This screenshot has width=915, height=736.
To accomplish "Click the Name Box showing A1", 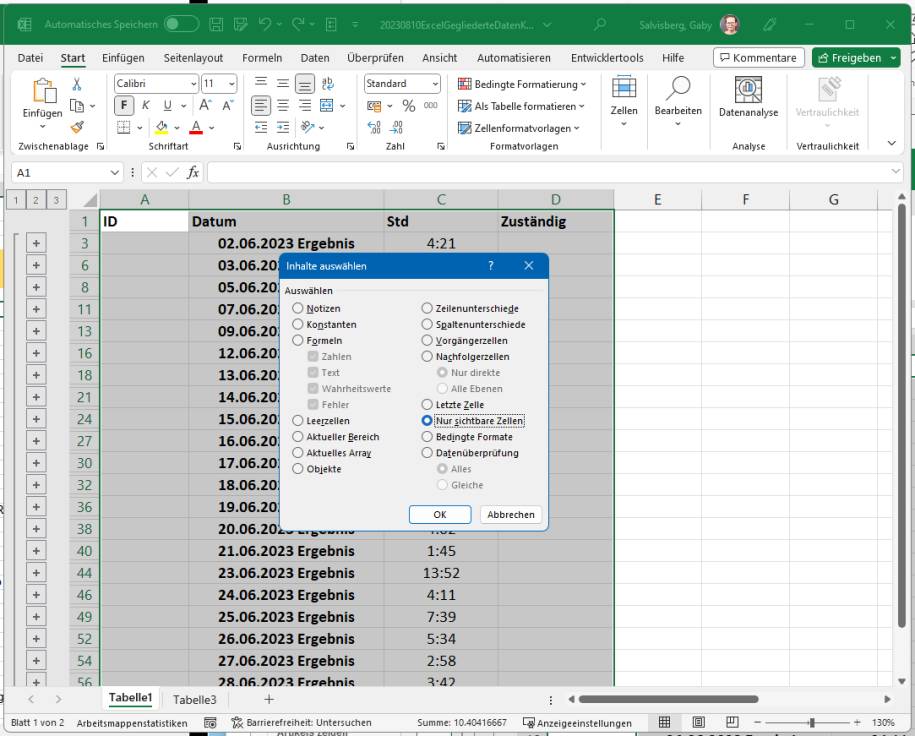I will (50, 172).
